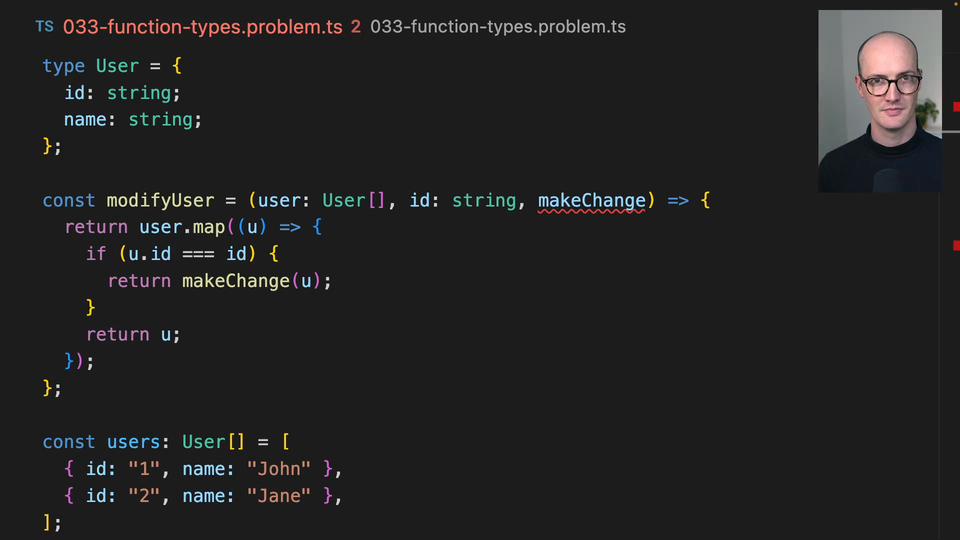Click the User[] annotation on users constant
This screenshot has width=960, height=540.
click(214, 442)
